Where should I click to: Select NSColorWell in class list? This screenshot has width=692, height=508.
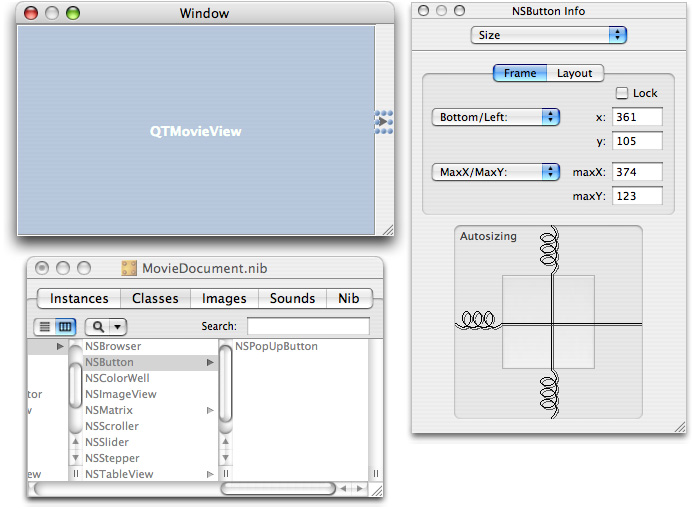click(150, 378)
